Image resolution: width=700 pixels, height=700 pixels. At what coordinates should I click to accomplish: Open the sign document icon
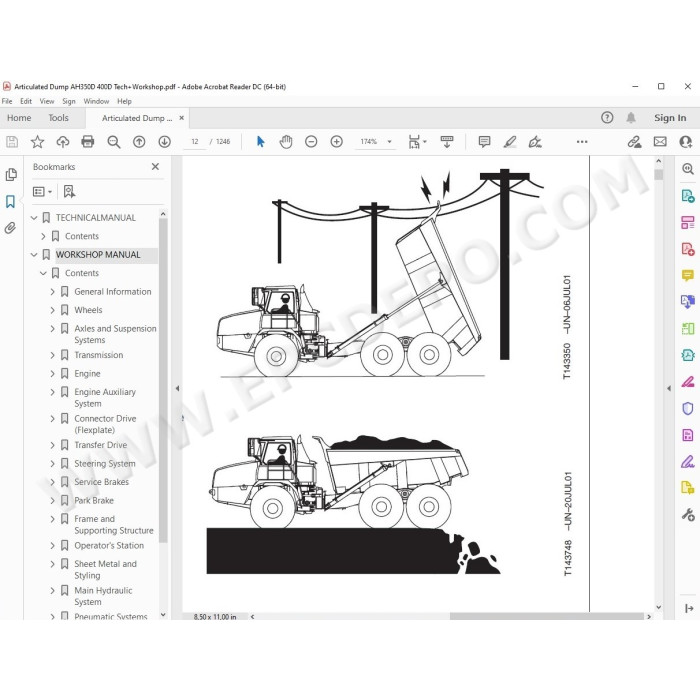click(x=535, y=142)
